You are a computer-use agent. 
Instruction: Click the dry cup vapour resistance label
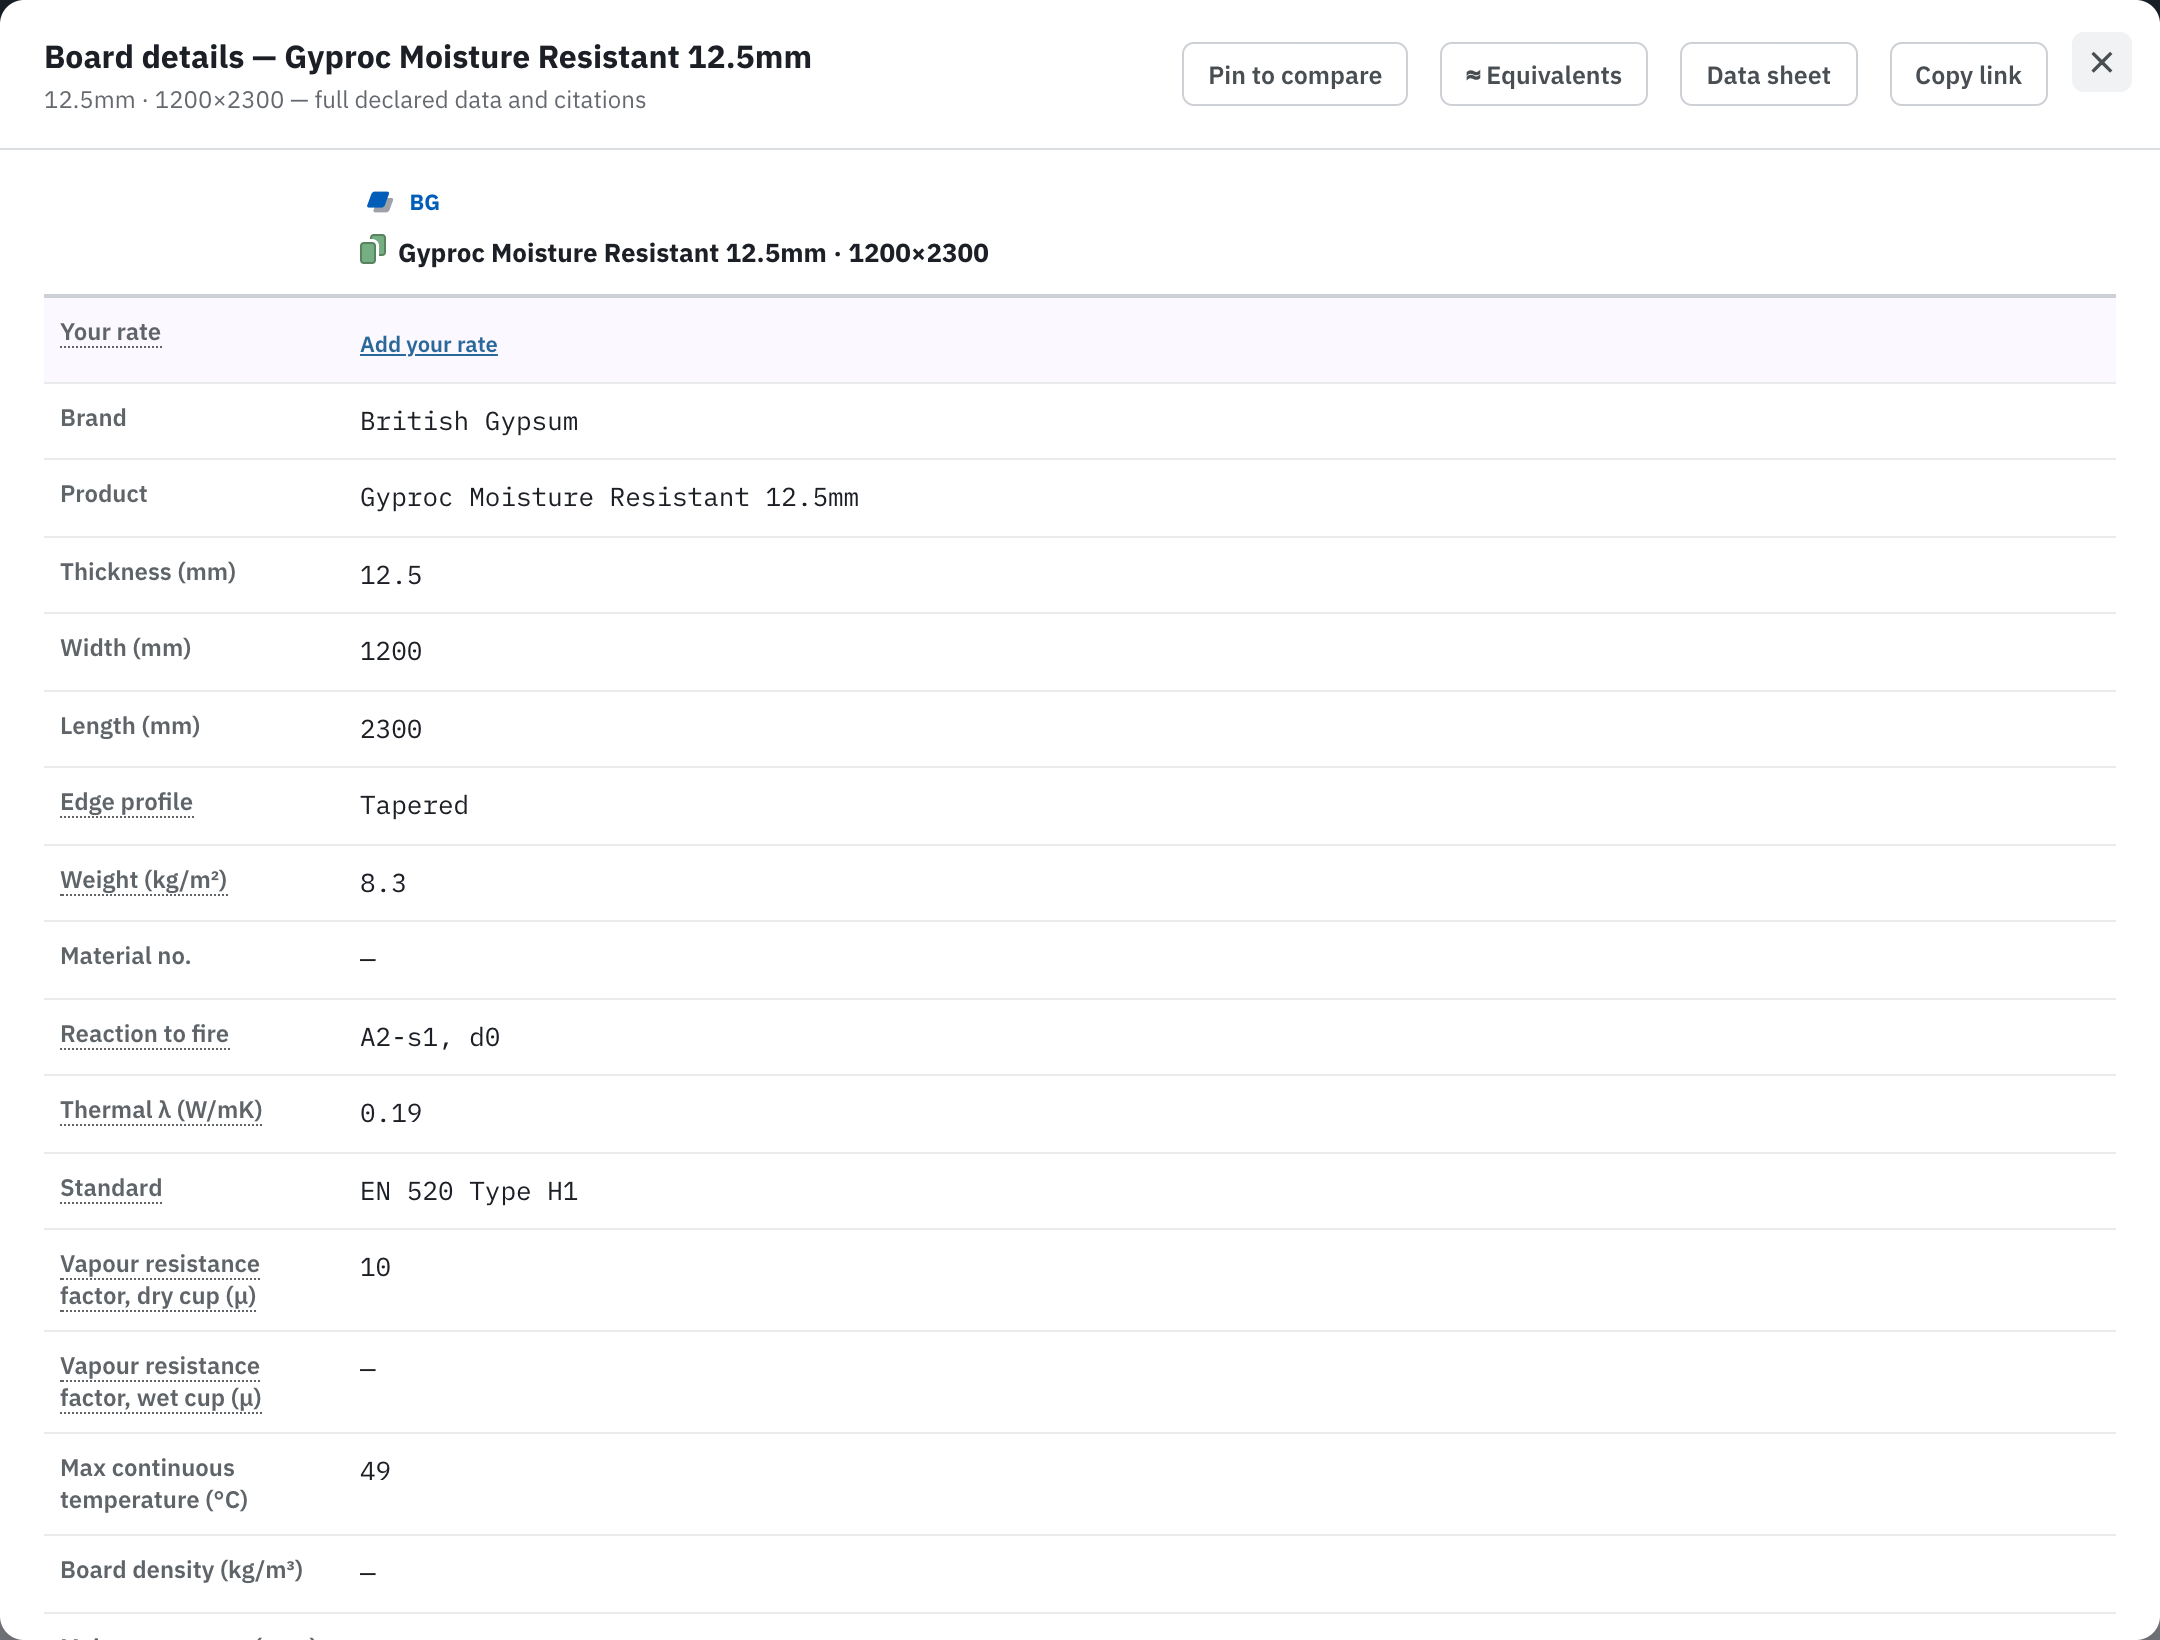(160, 1280)
